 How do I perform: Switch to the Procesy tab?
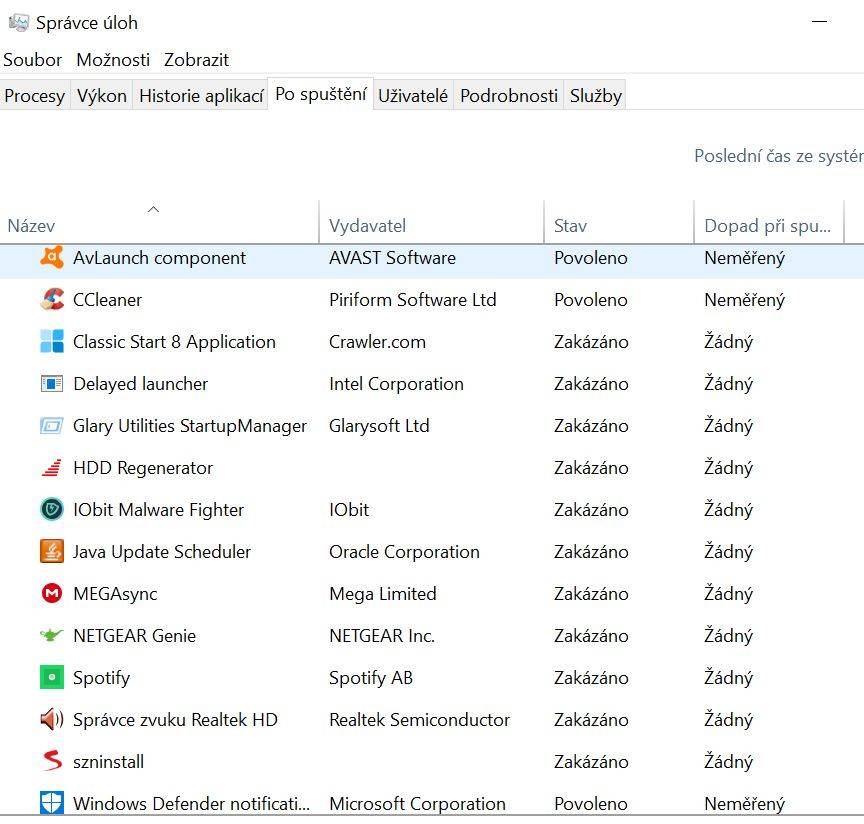point(35,96)
